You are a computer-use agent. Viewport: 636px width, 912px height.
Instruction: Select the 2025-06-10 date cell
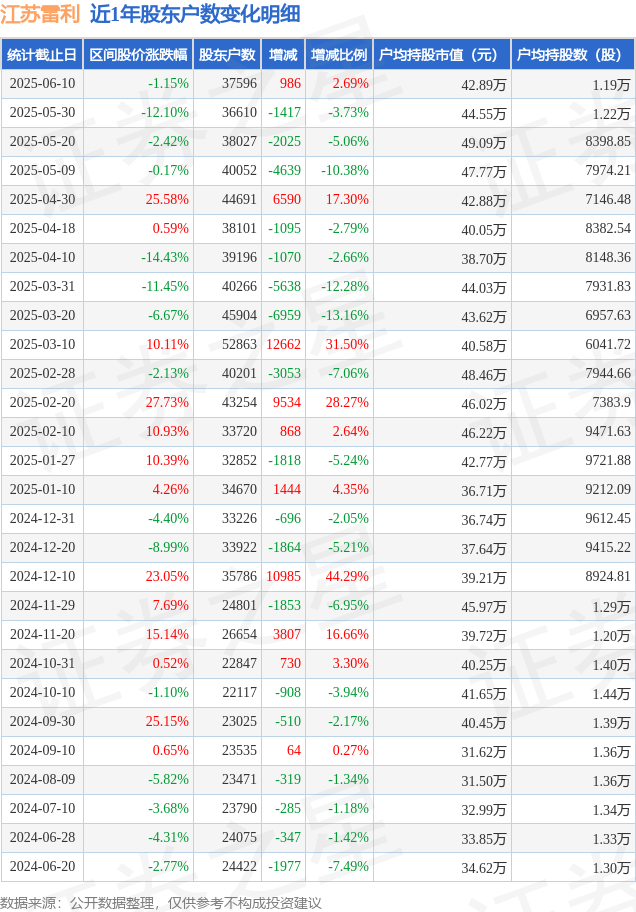coord(42,84)
